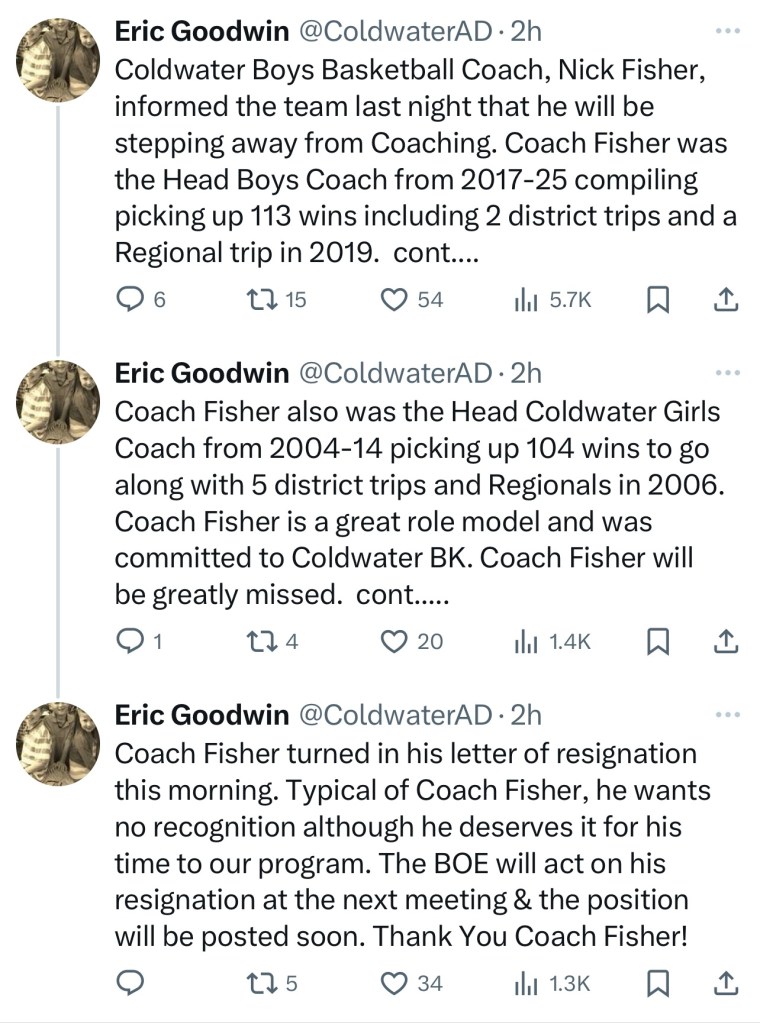Like the first tweet with 54 likes
Screen dimensions: 760x1024
(397, 299)
